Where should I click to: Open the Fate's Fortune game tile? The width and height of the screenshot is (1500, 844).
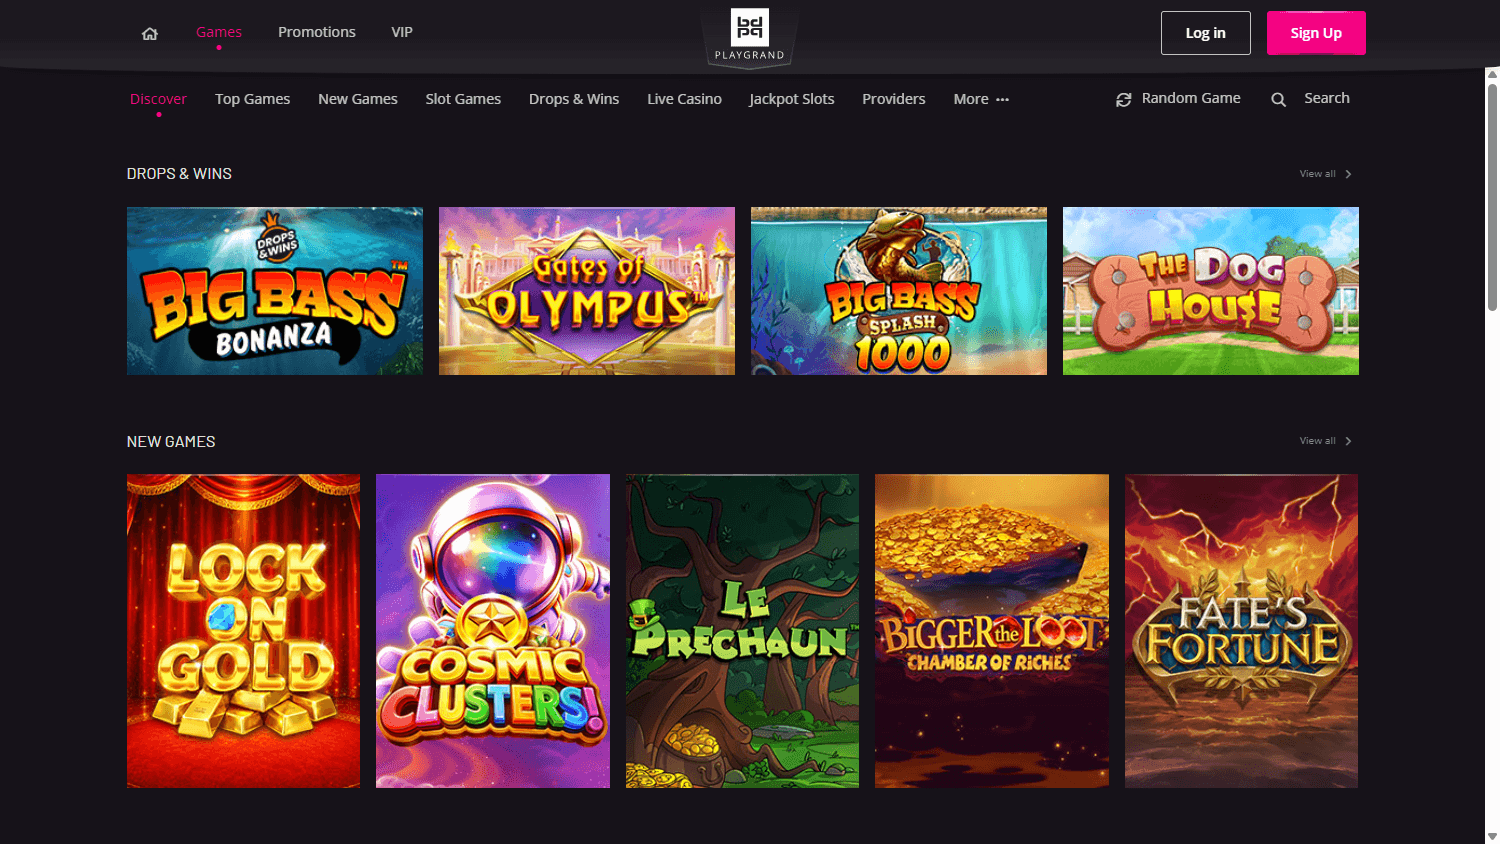click(x=1241, y=631)
